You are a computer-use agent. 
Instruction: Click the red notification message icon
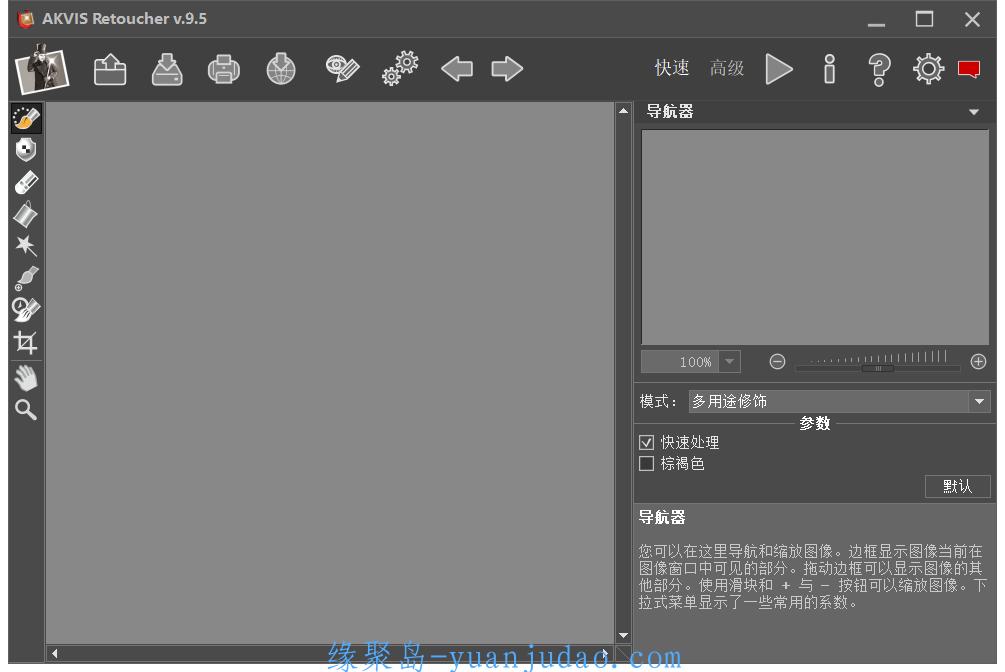[x=969, y=69]
